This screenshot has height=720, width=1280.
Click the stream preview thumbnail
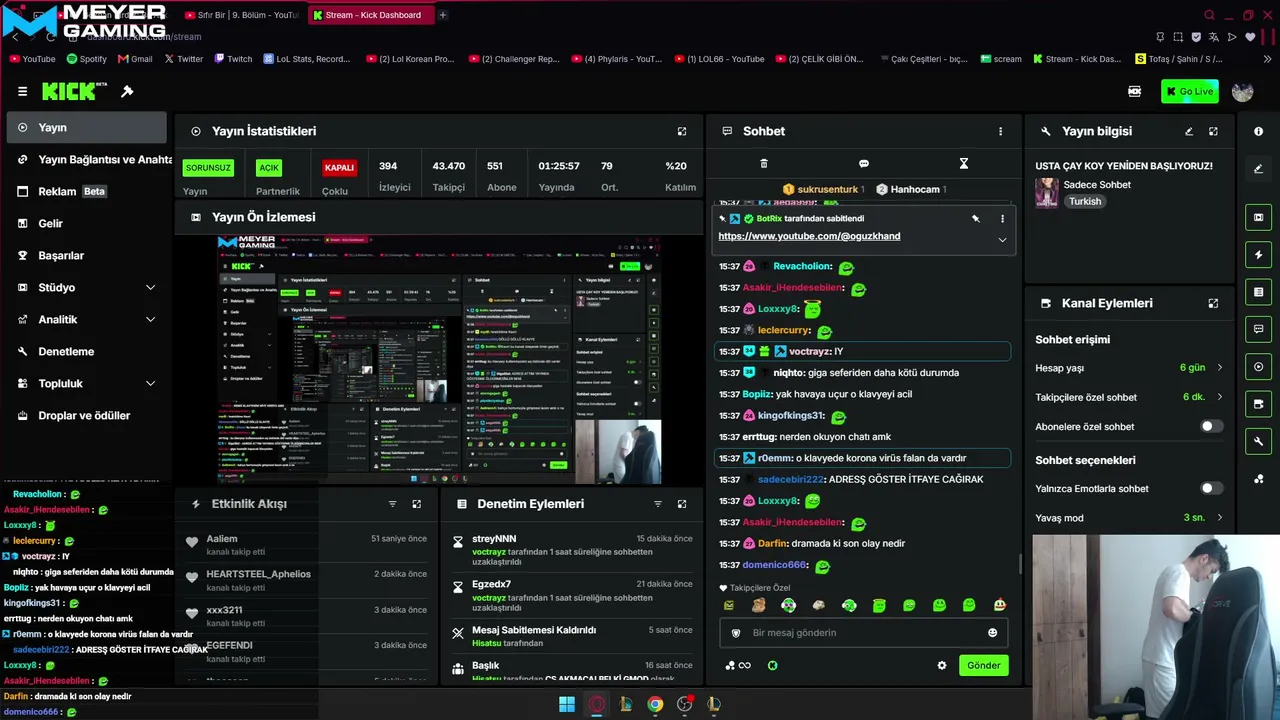coord(439,360)
